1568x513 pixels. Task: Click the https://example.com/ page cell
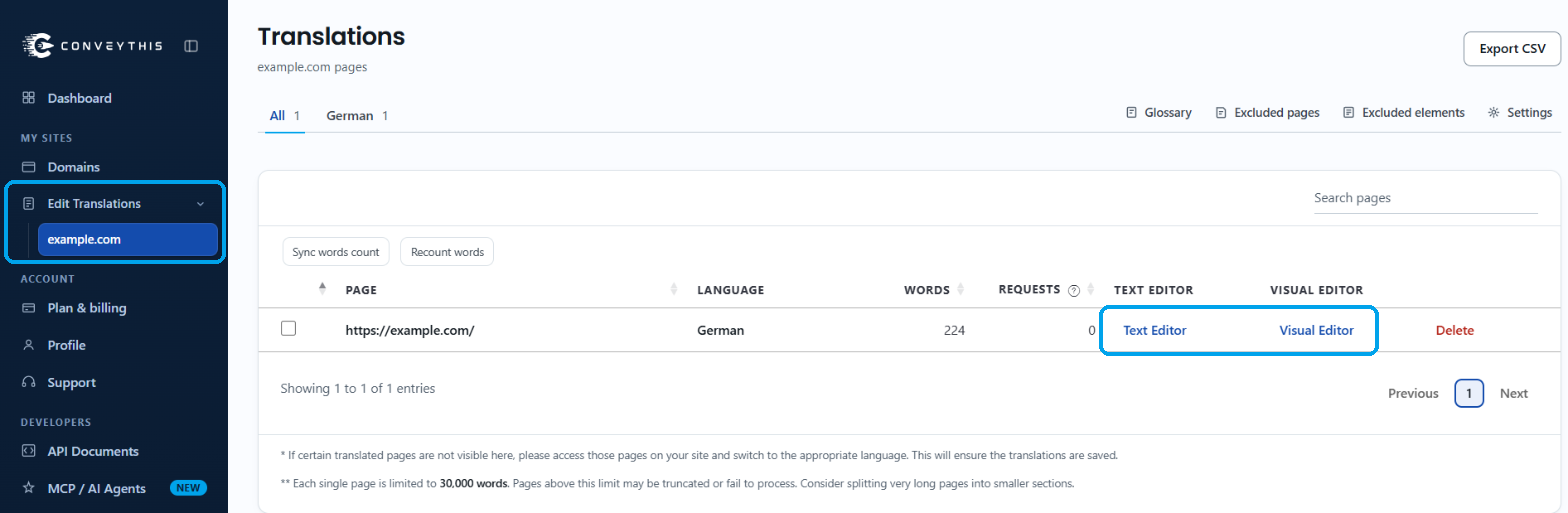coord(409,330)
